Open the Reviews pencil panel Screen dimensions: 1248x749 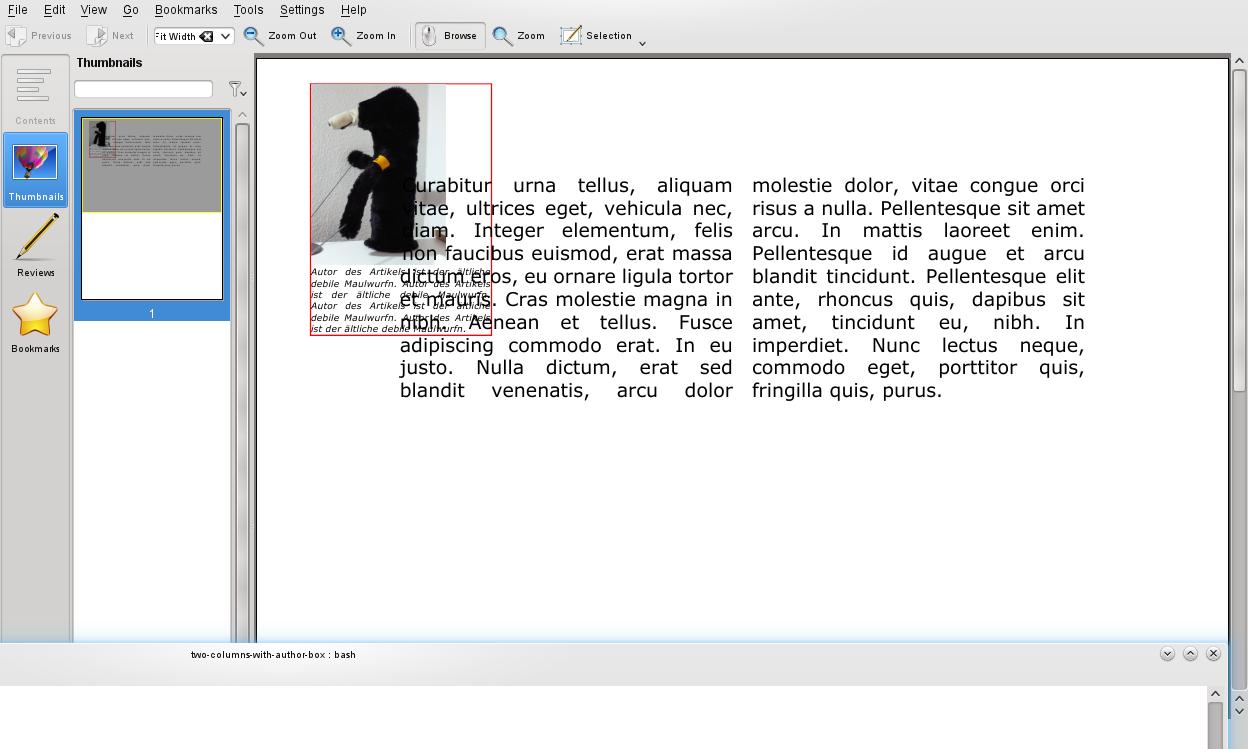click(35, 246)
